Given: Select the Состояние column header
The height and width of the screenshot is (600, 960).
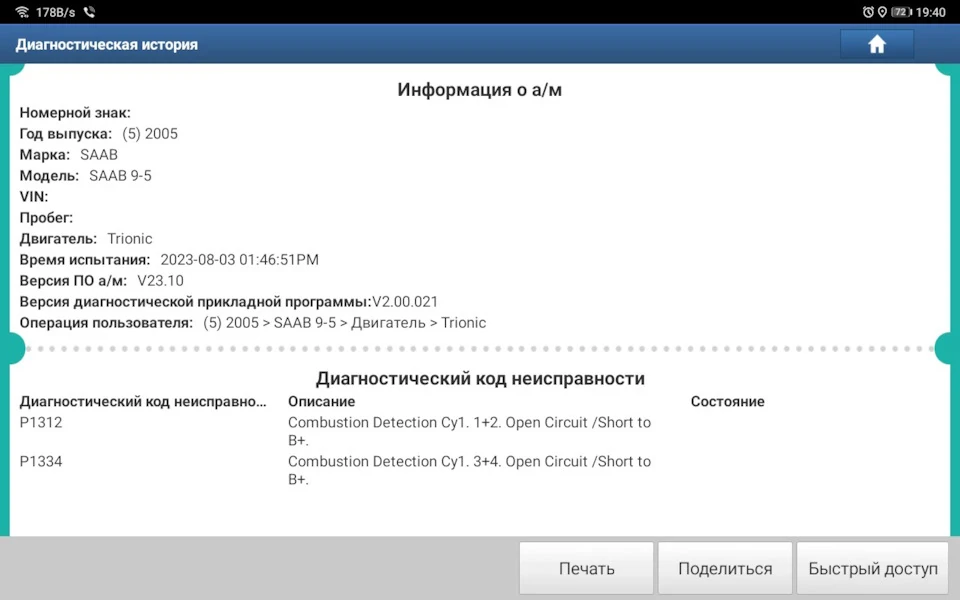Looking at the screenshot, I should (x=727, y=402).
